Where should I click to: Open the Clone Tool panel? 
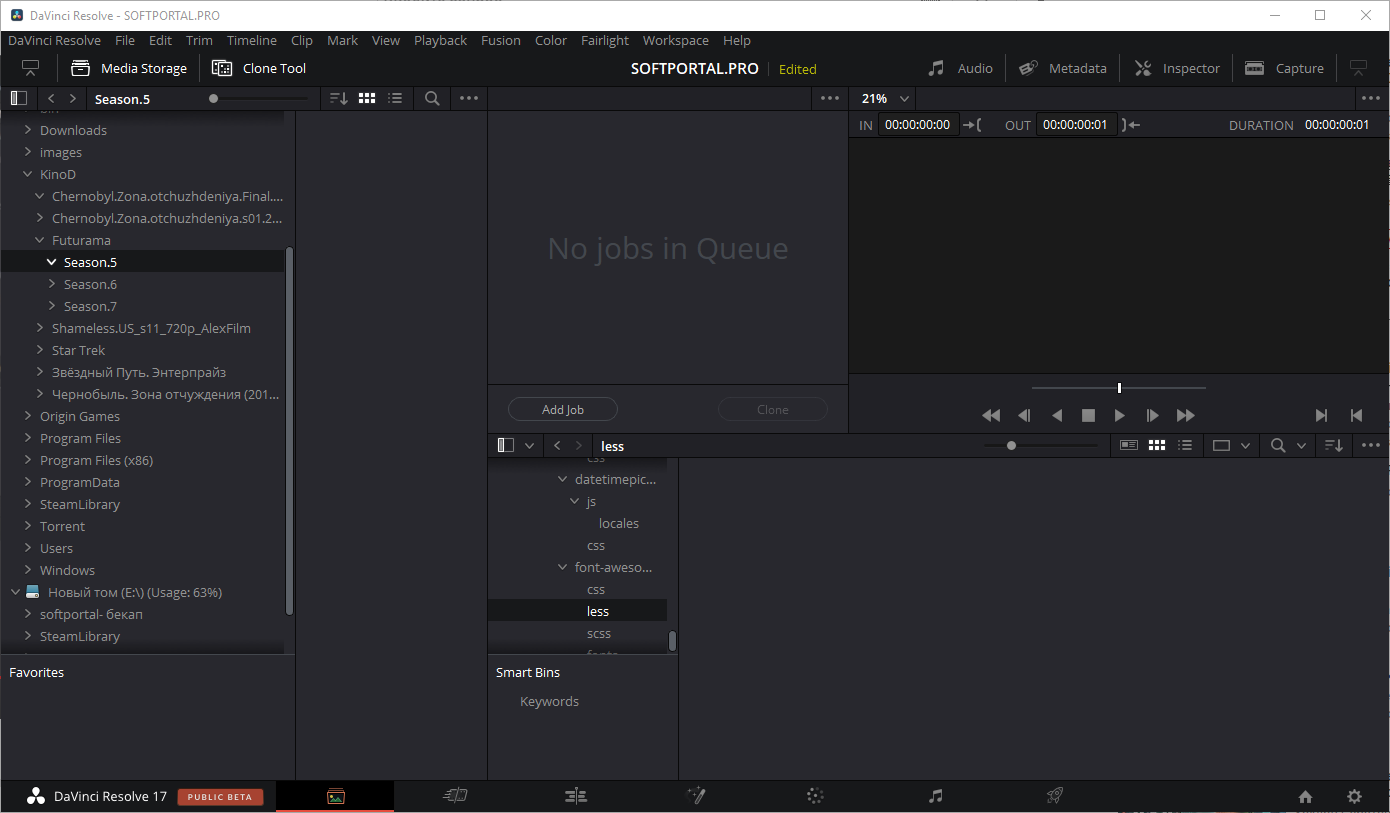point(259,69)
